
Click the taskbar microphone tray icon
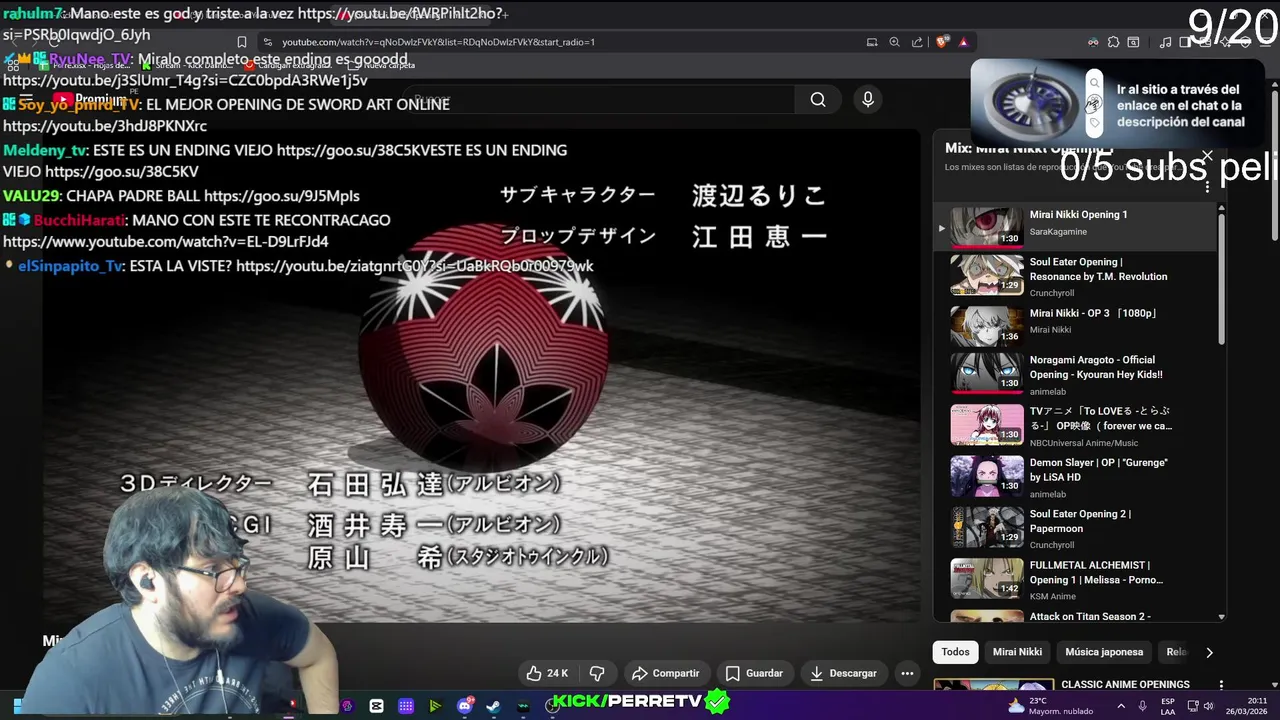[1143, 706]
